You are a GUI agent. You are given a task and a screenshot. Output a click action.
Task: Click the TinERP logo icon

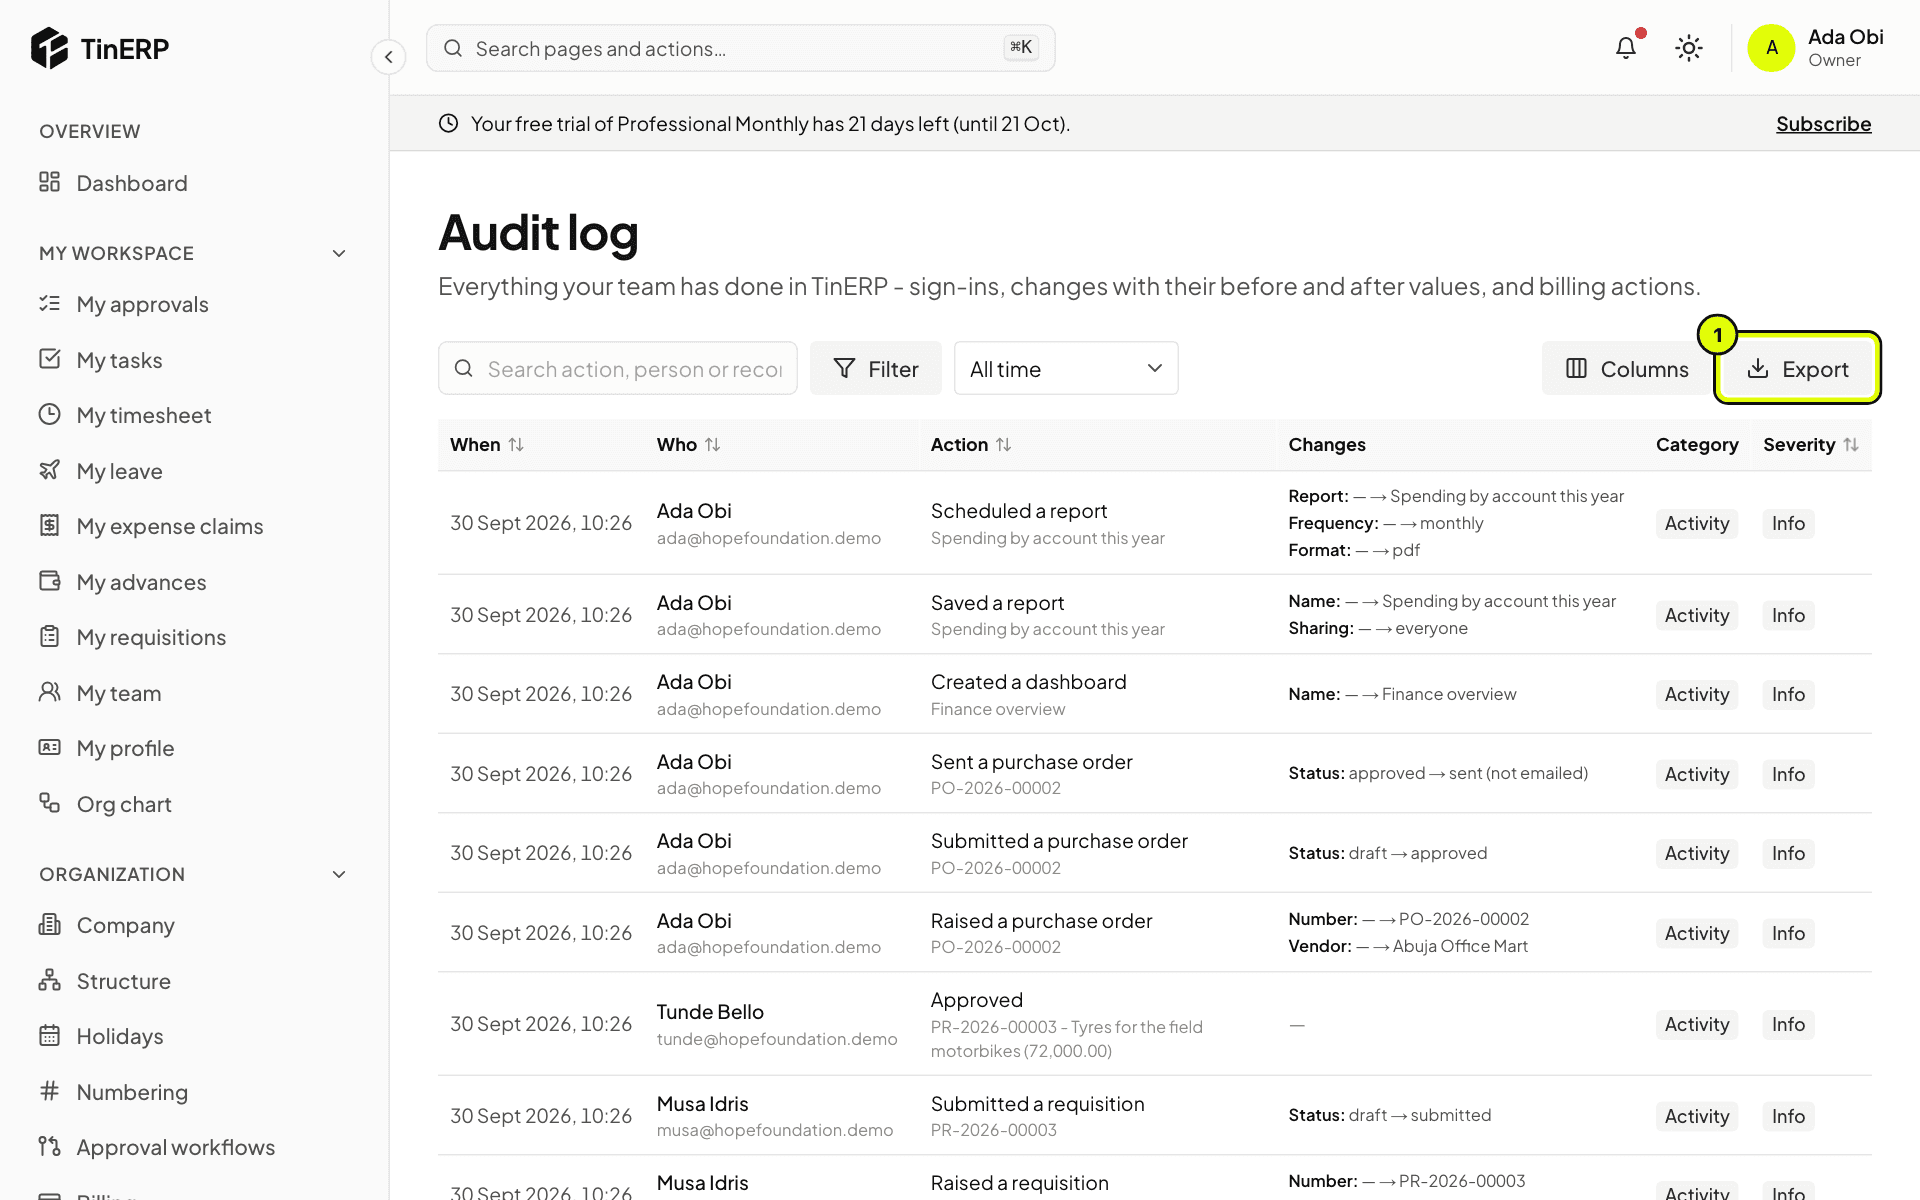coord(49,48)
